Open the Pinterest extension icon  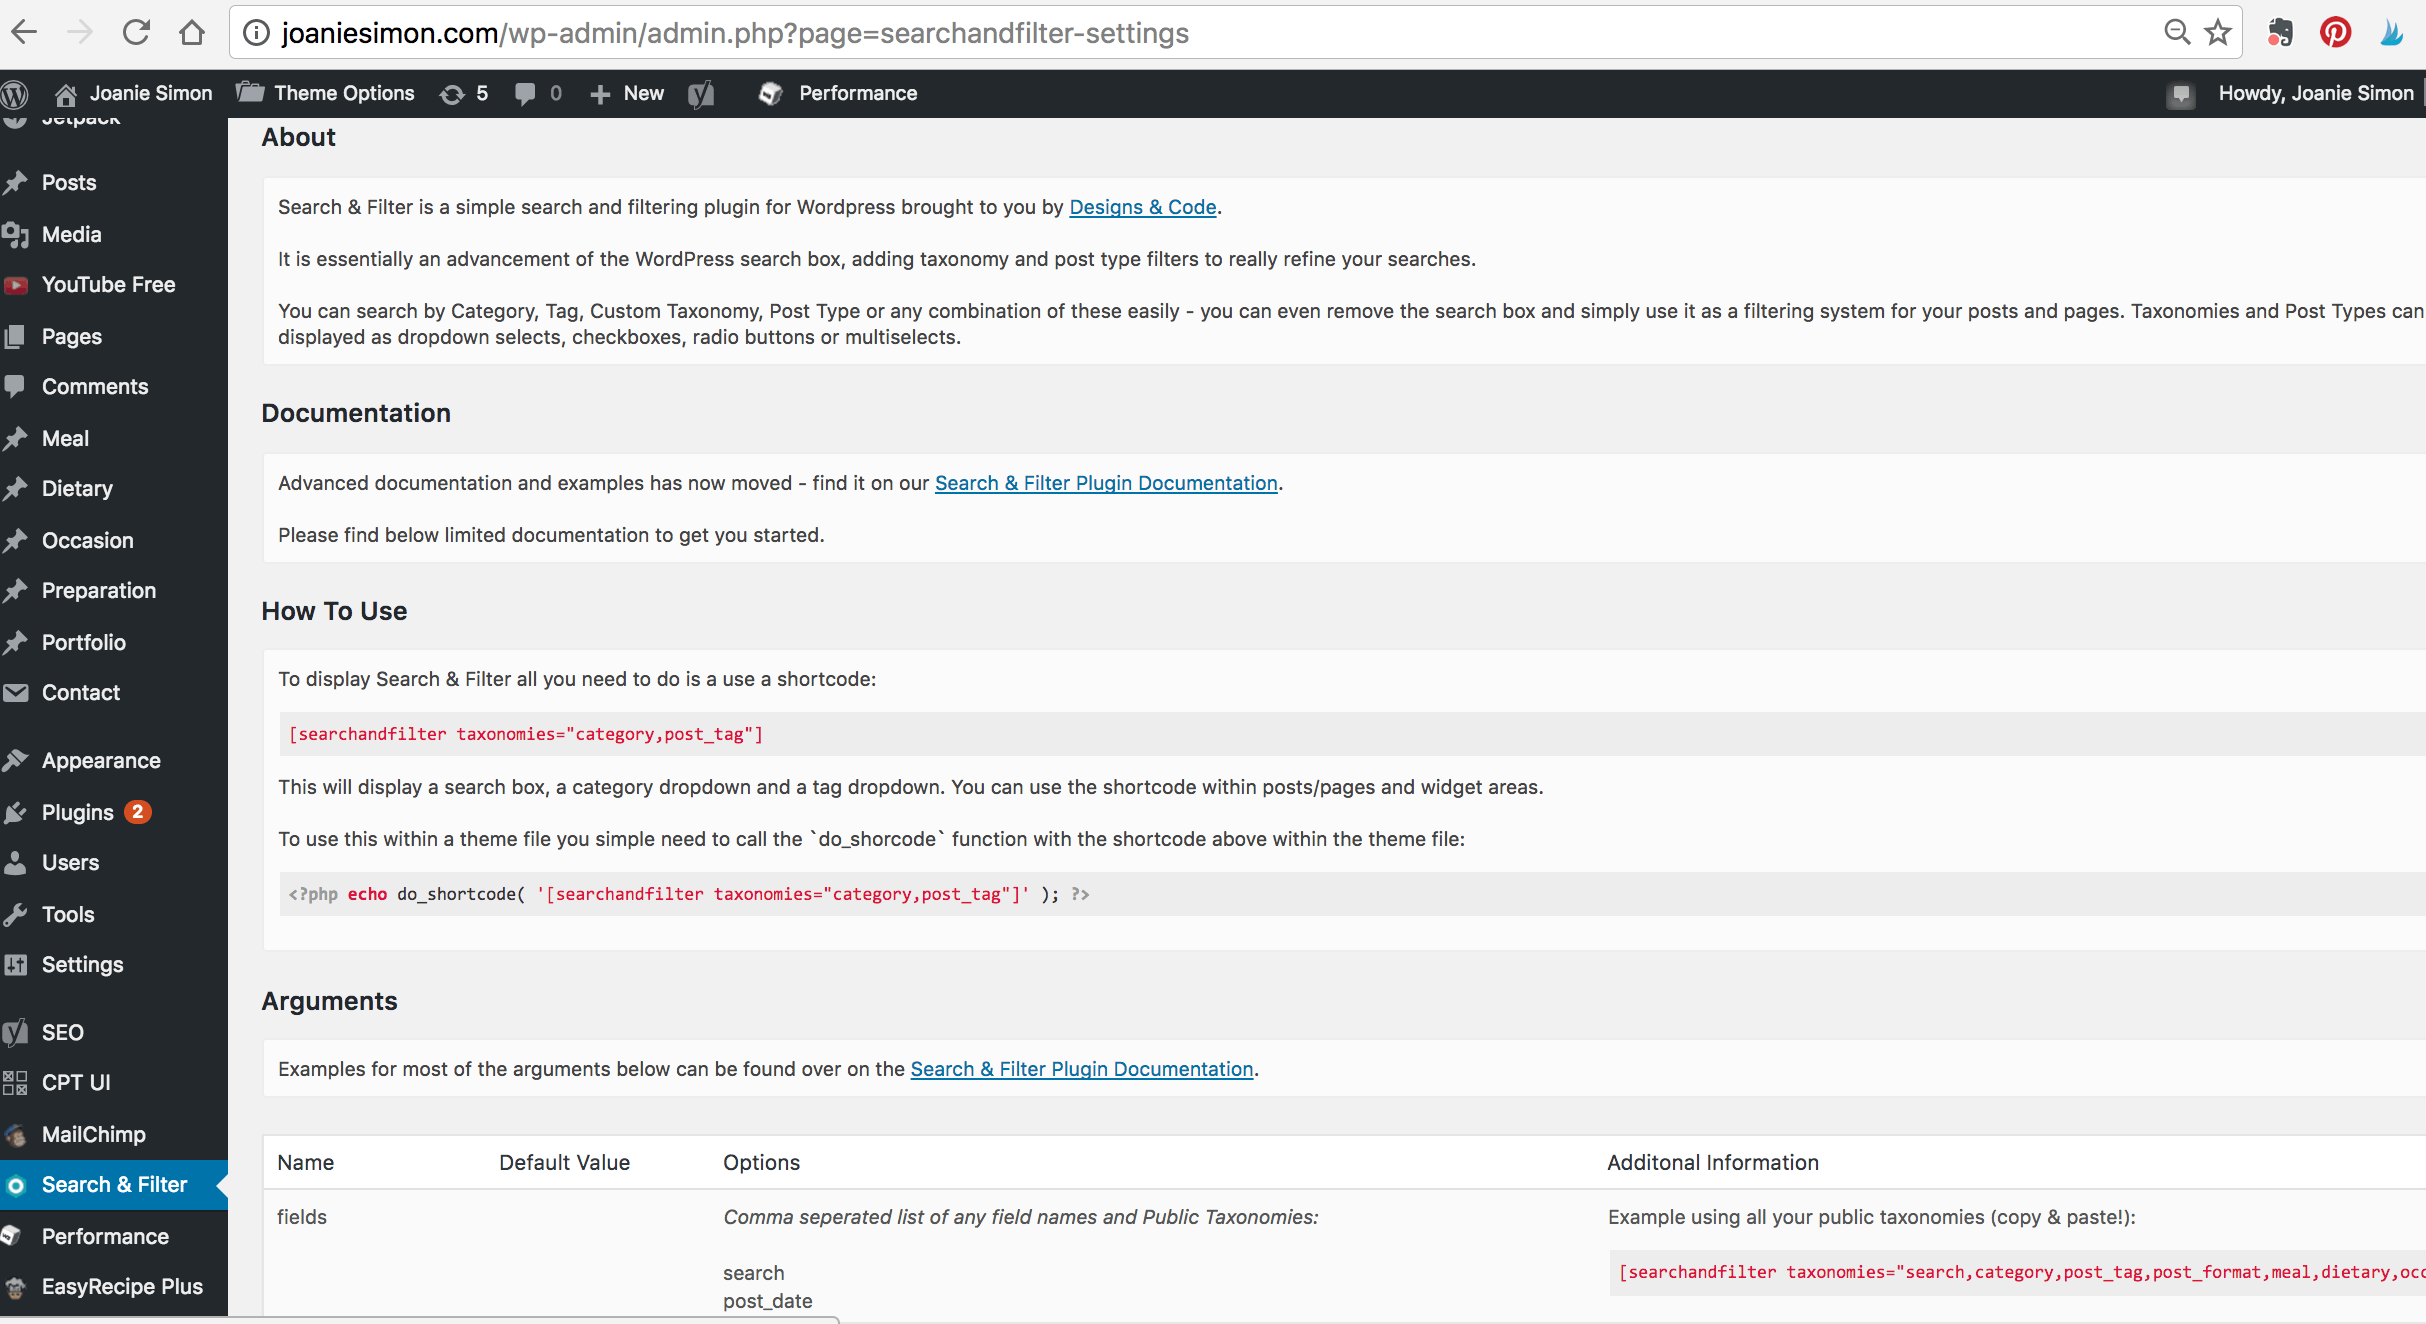(2335, 33)
